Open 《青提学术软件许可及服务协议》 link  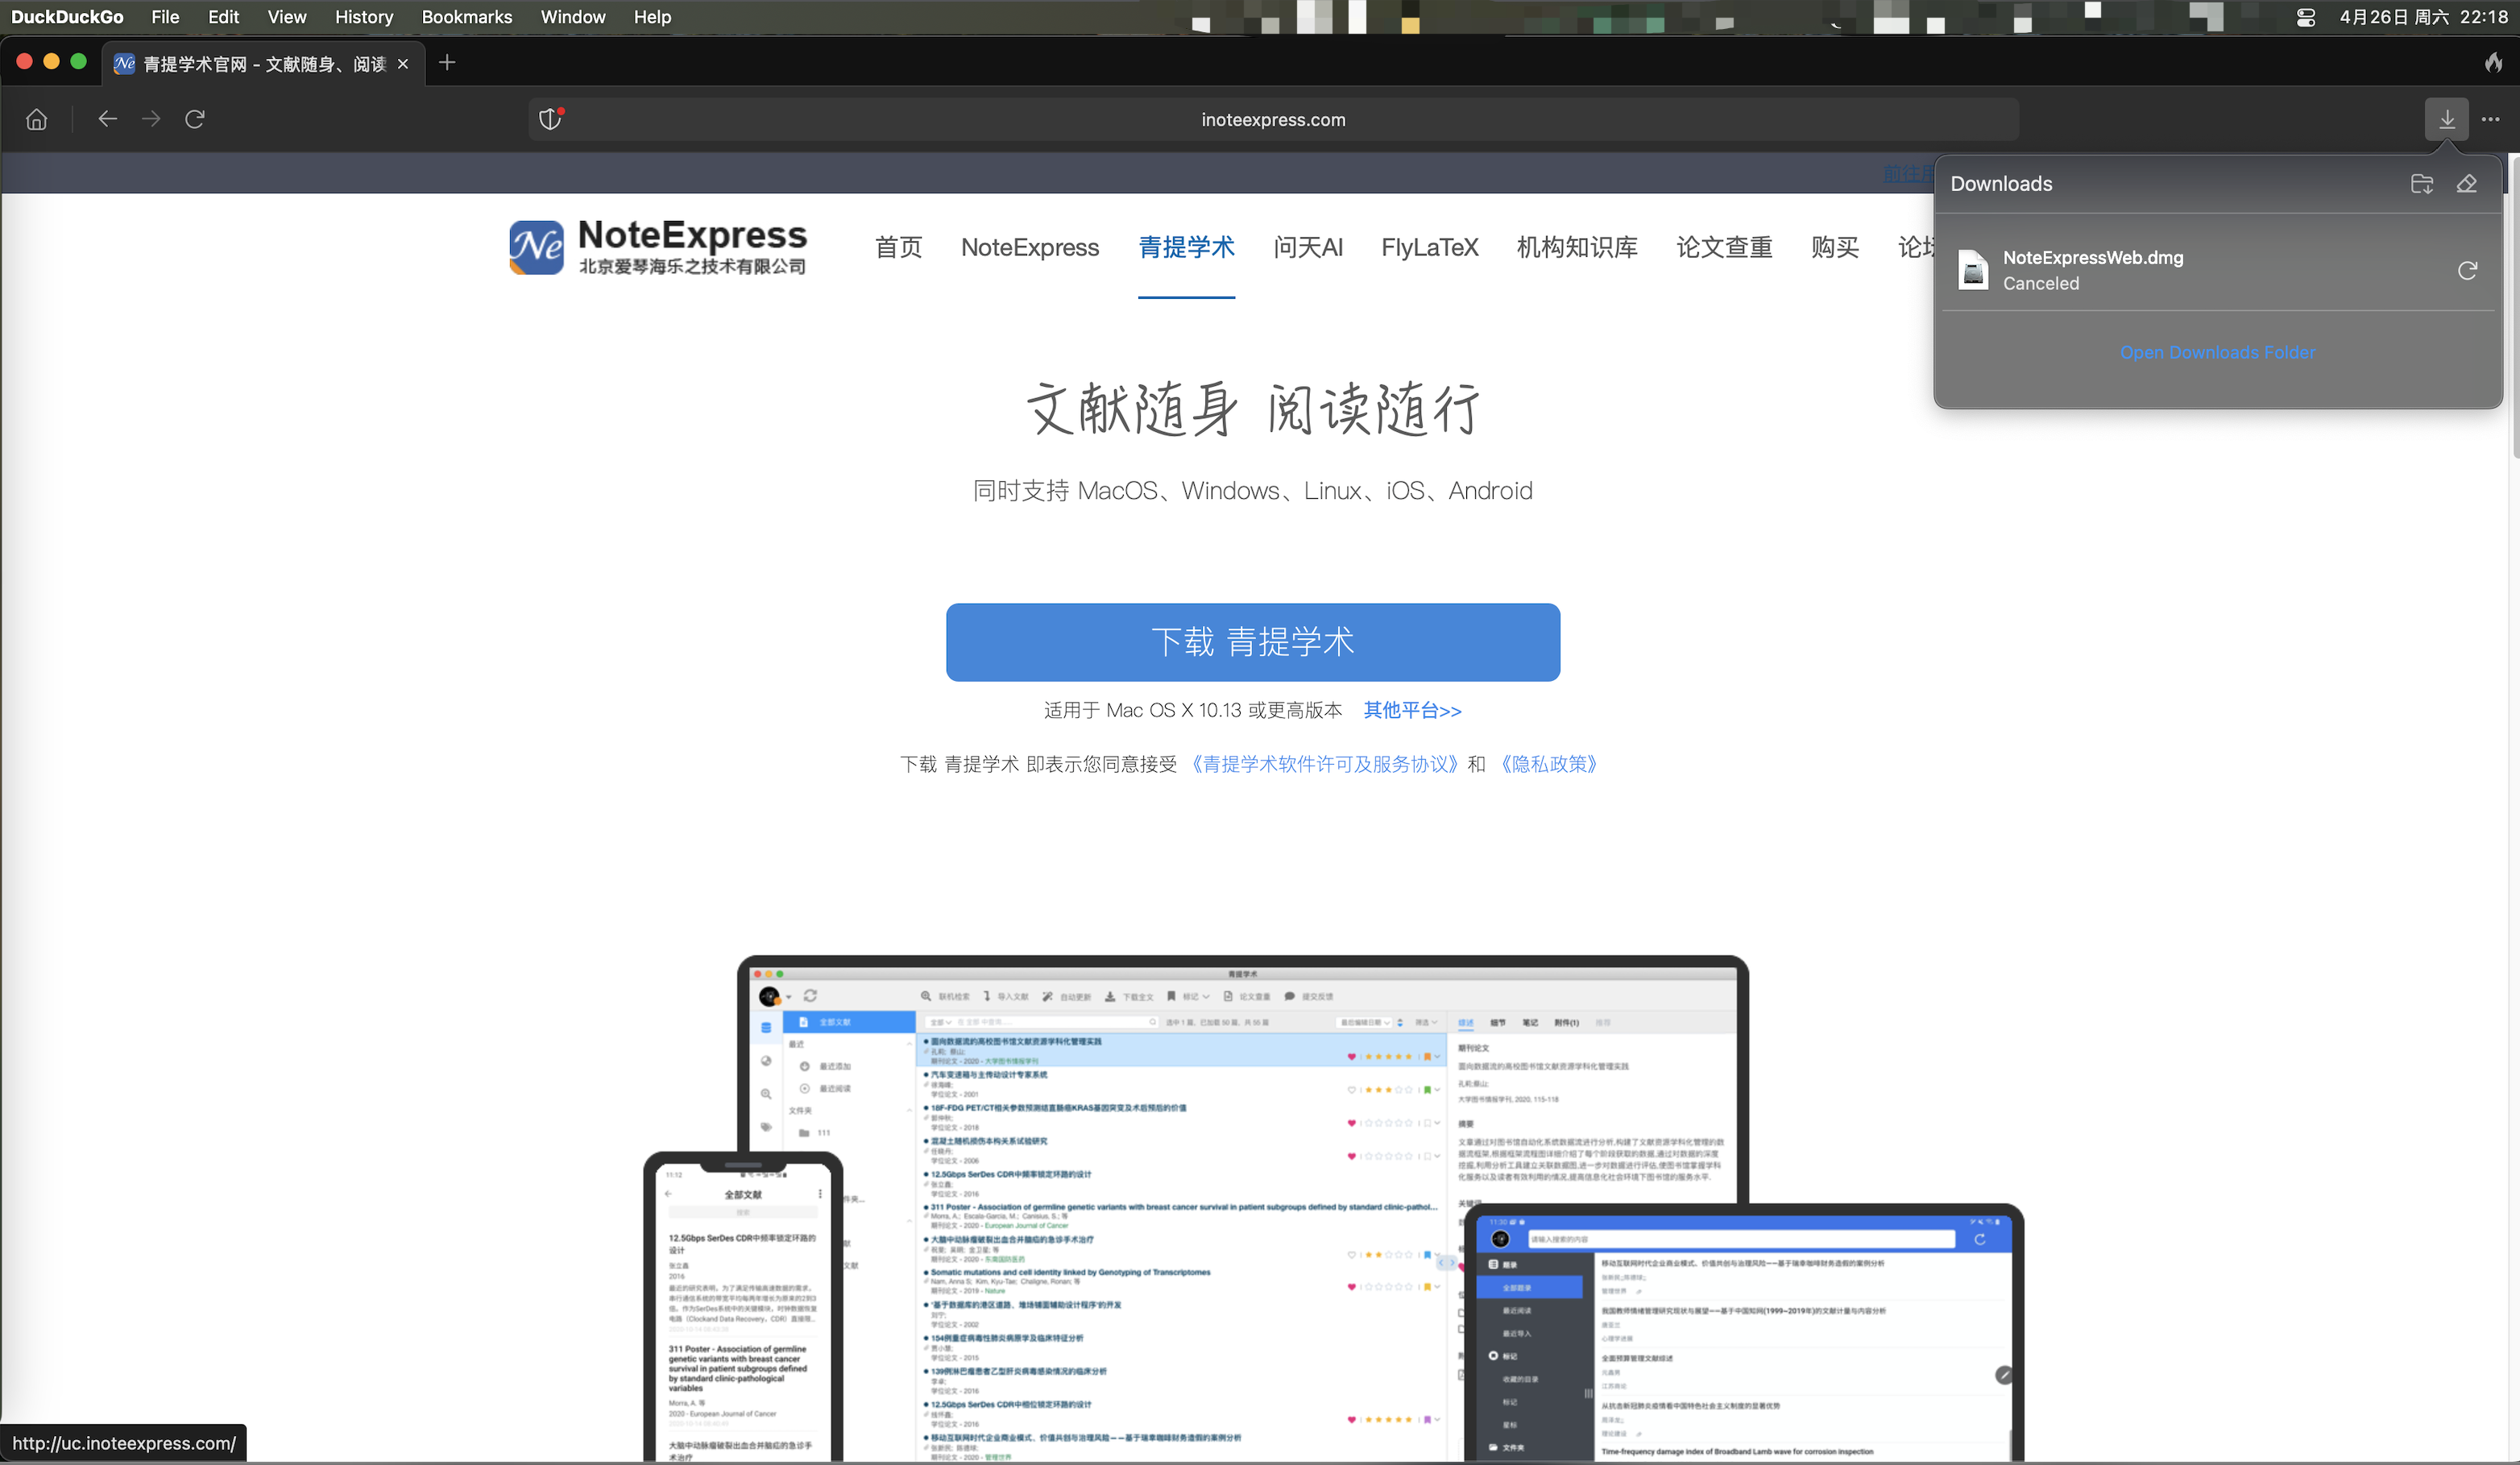[x=1324, y=764]
